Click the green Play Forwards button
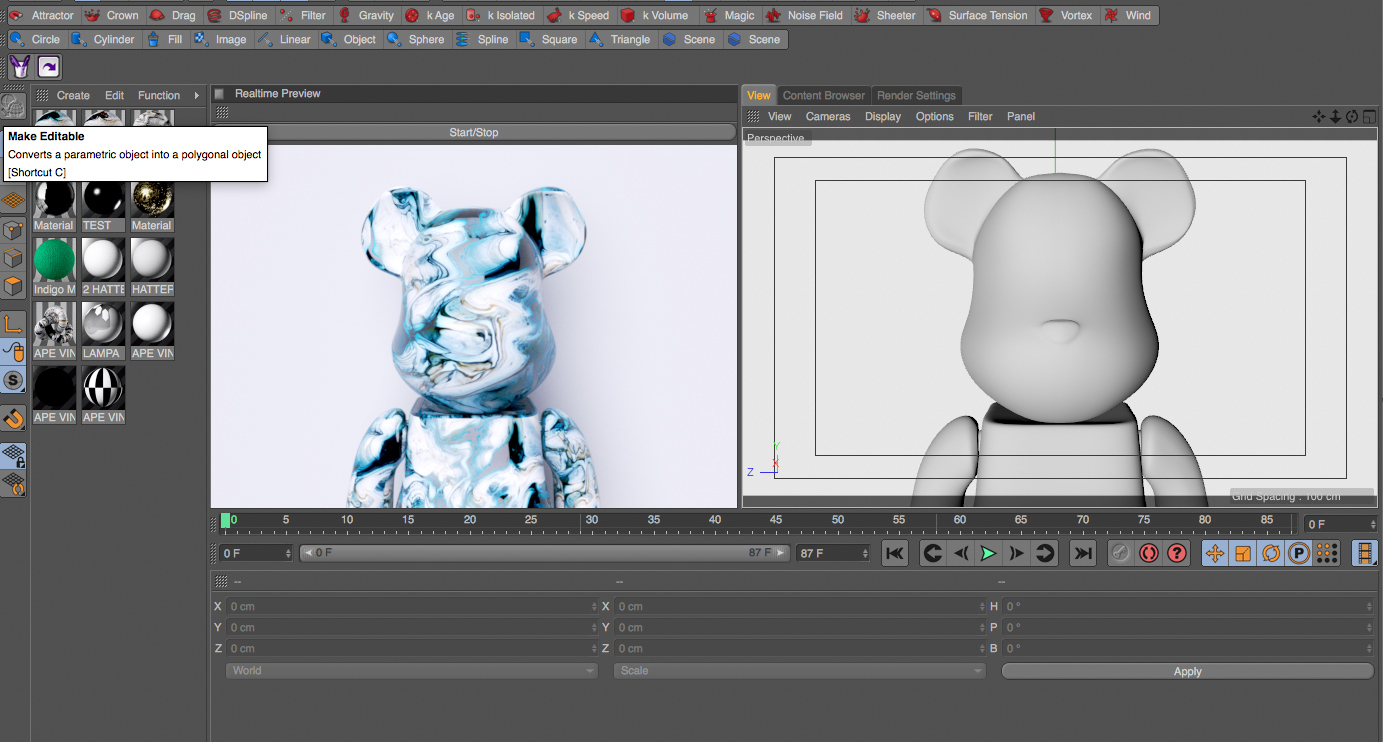 988,553
